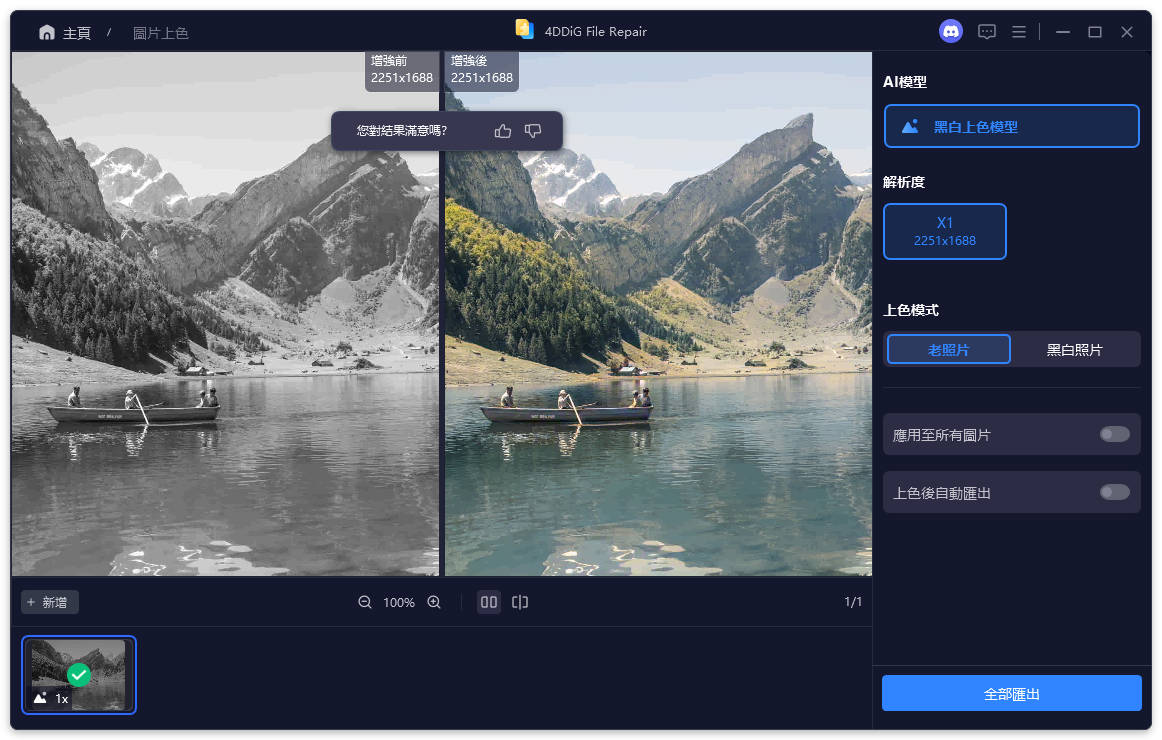Screen dimensions: 1162x740
Task: Click 新增 to add another image
Action: [49, 602]
